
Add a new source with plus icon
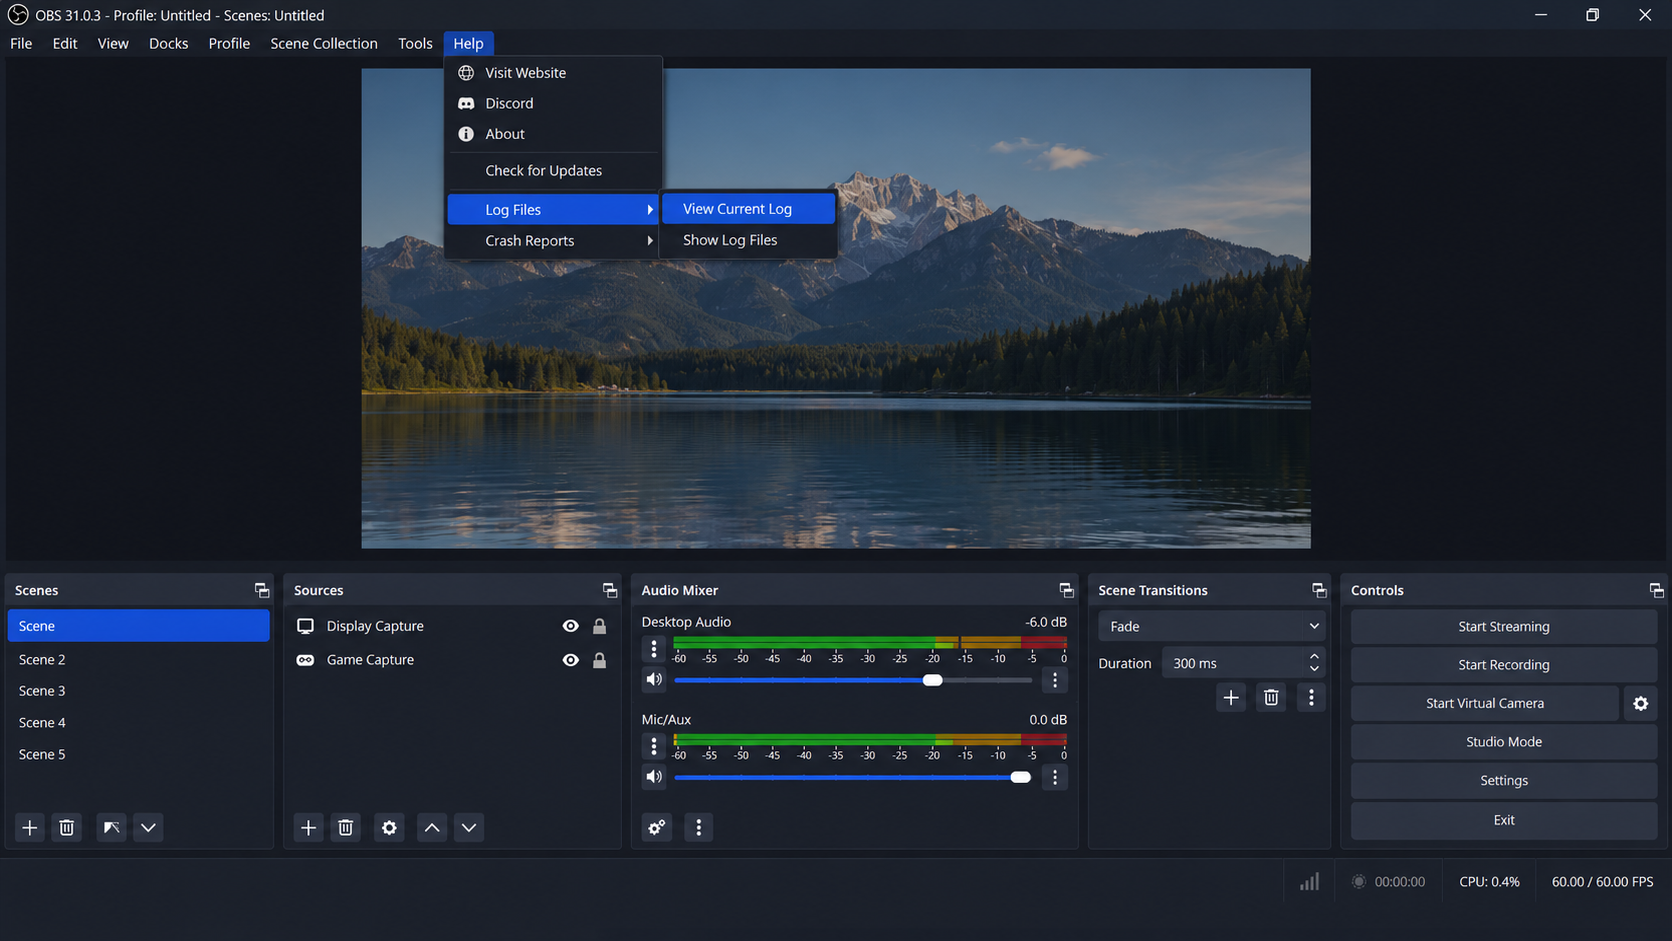coord(308,827)
